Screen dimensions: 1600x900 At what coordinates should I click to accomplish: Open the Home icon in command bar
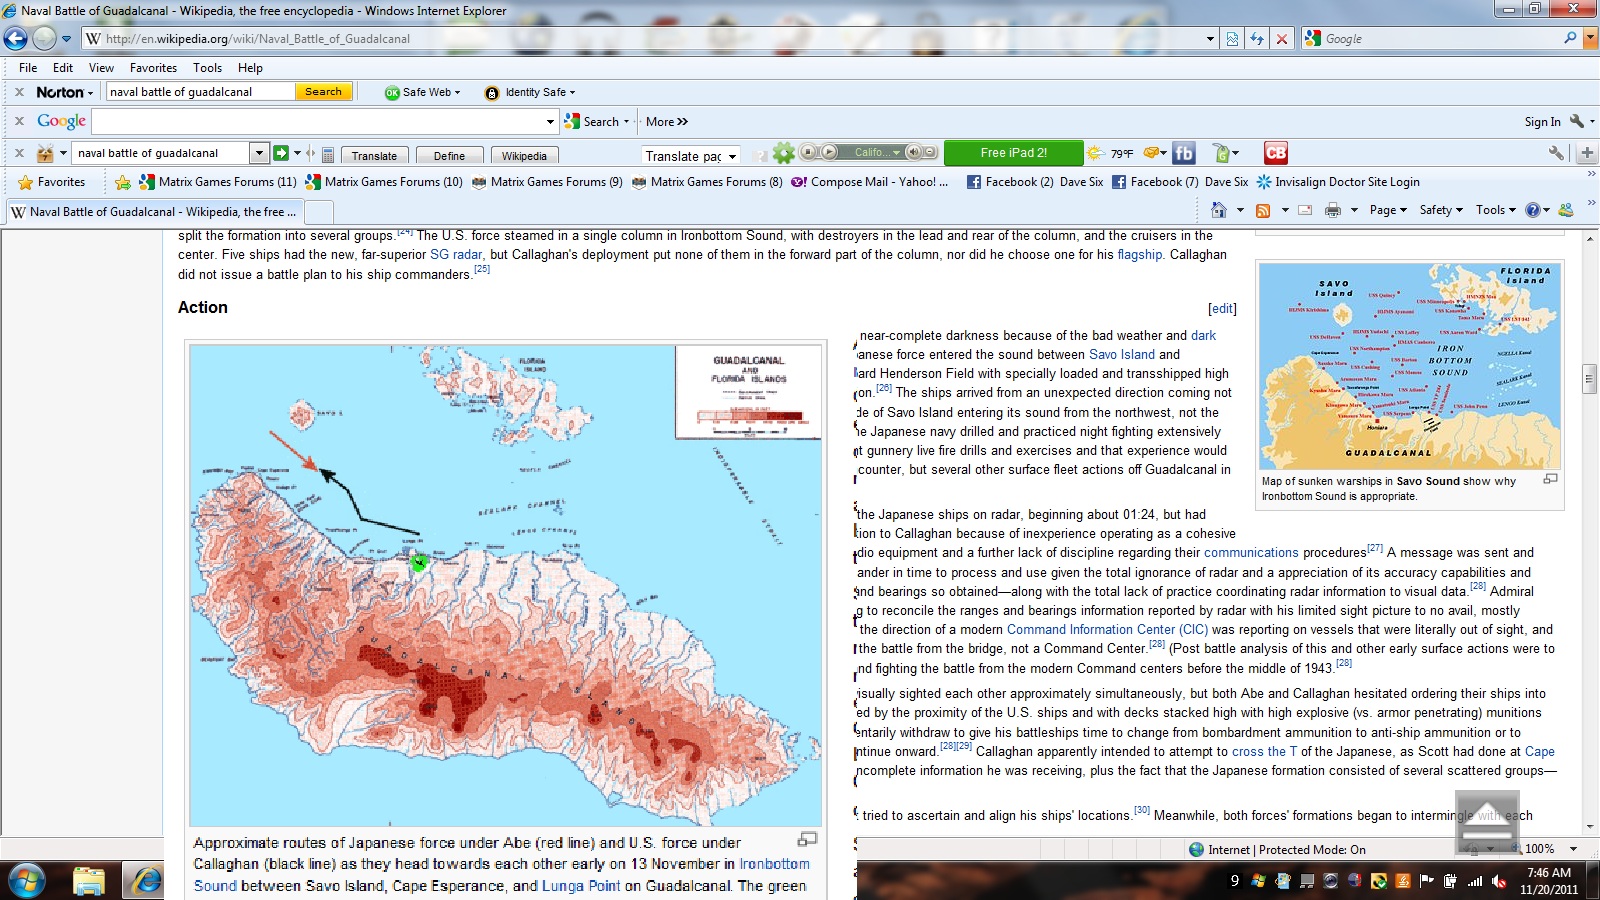[1218, 210]
